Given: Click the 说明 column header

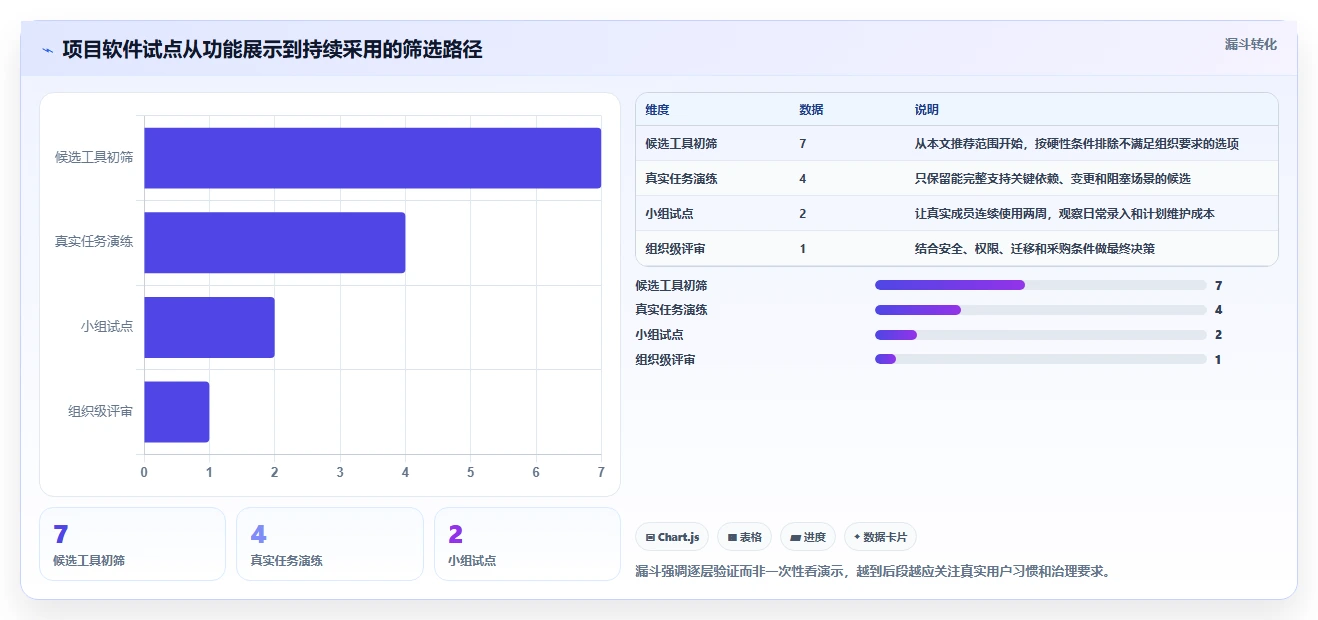Looking at the screenshot, I should point(926,110).
